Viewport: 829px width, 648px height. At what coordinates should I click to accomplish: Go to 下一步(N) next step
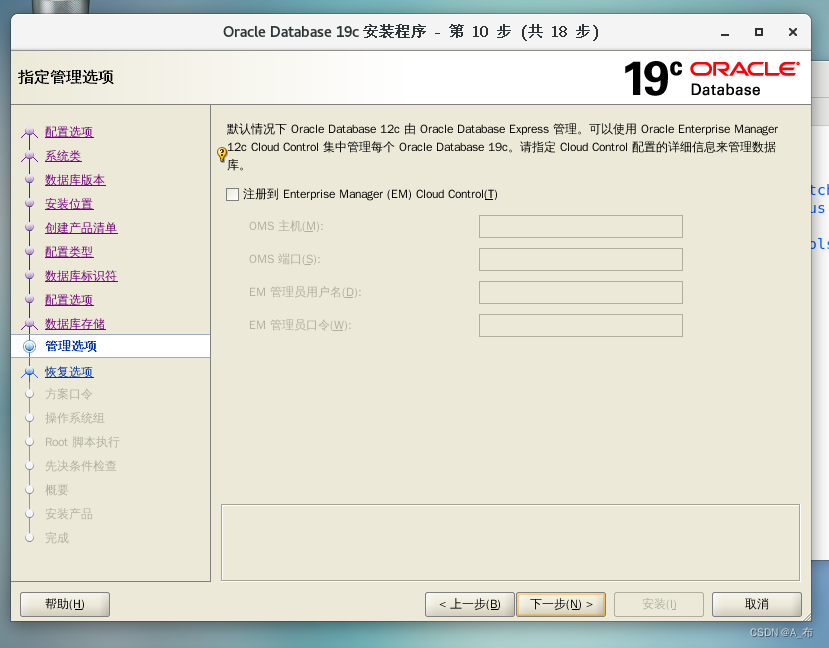click(x=561, y=604)
